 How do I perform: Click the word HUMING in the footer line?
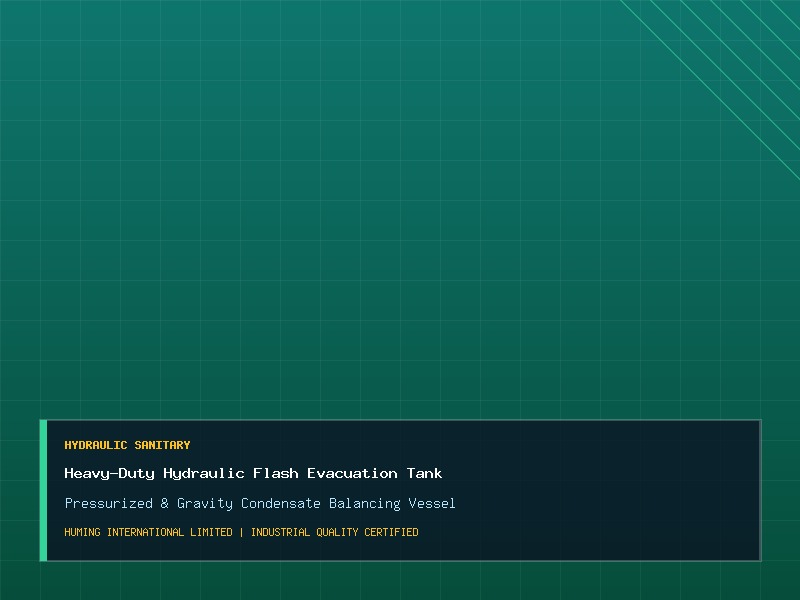pyautogui.click(x=83, y=532)
